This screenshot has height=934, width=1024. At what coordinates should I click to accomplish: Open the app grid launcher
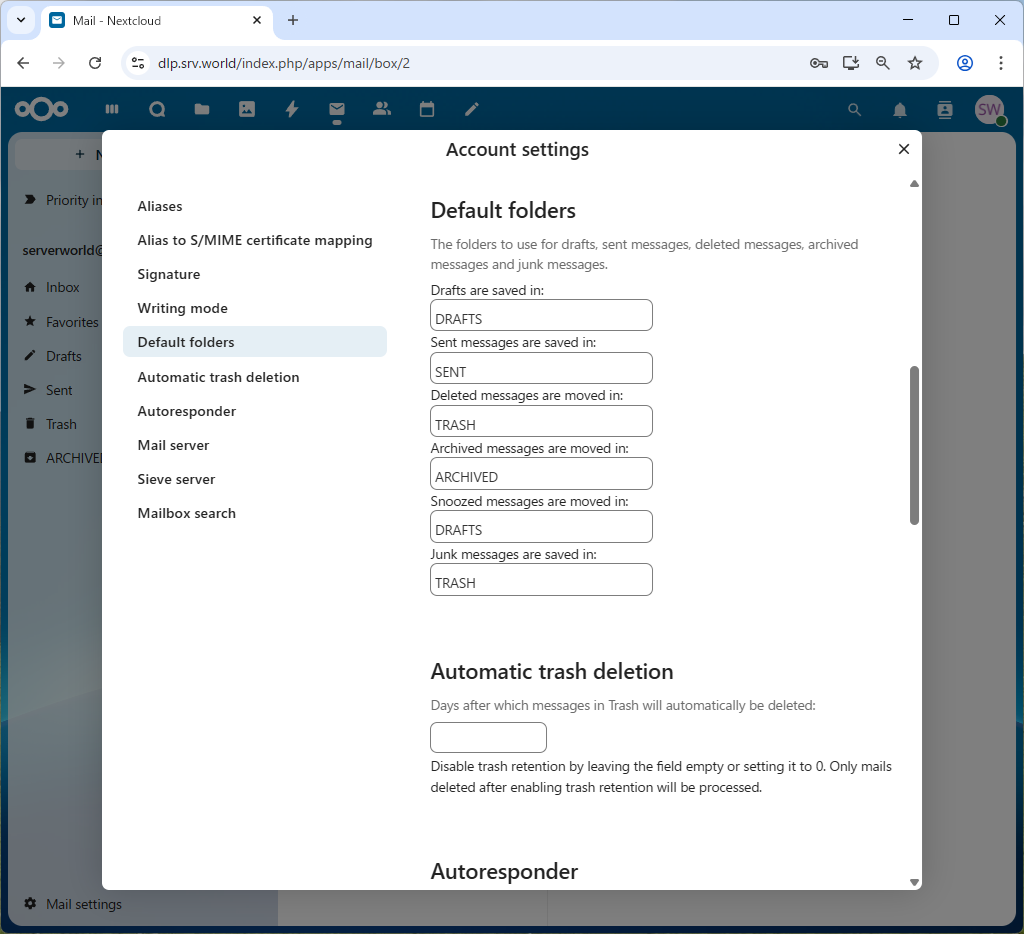(111, 109)
